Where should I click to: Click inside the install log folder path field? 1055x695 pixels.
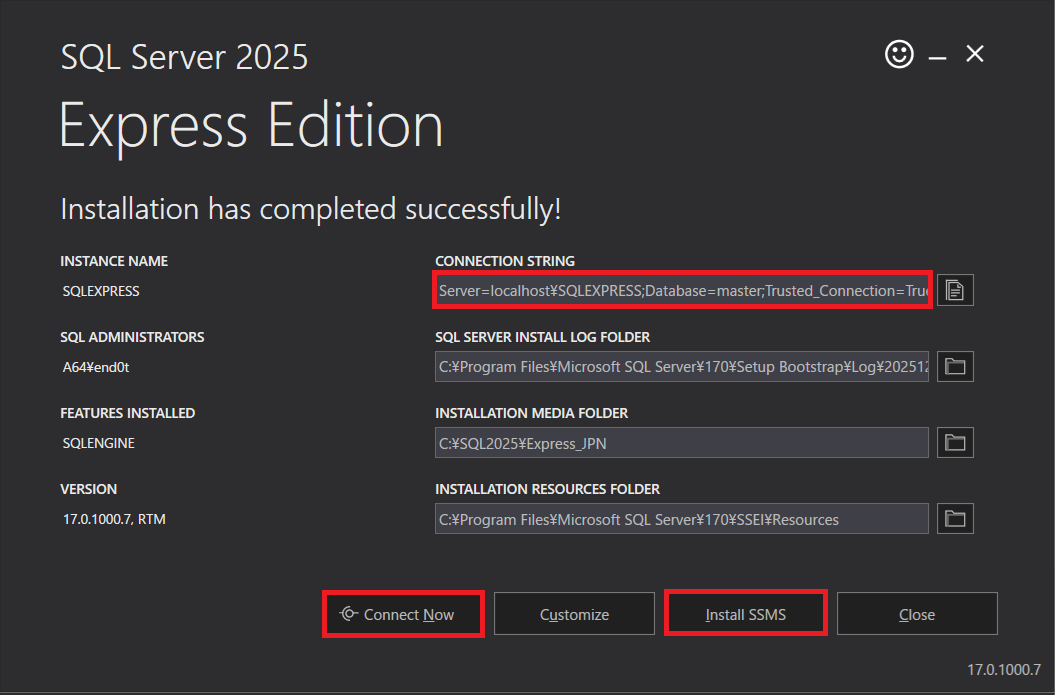tap(683, 366)
